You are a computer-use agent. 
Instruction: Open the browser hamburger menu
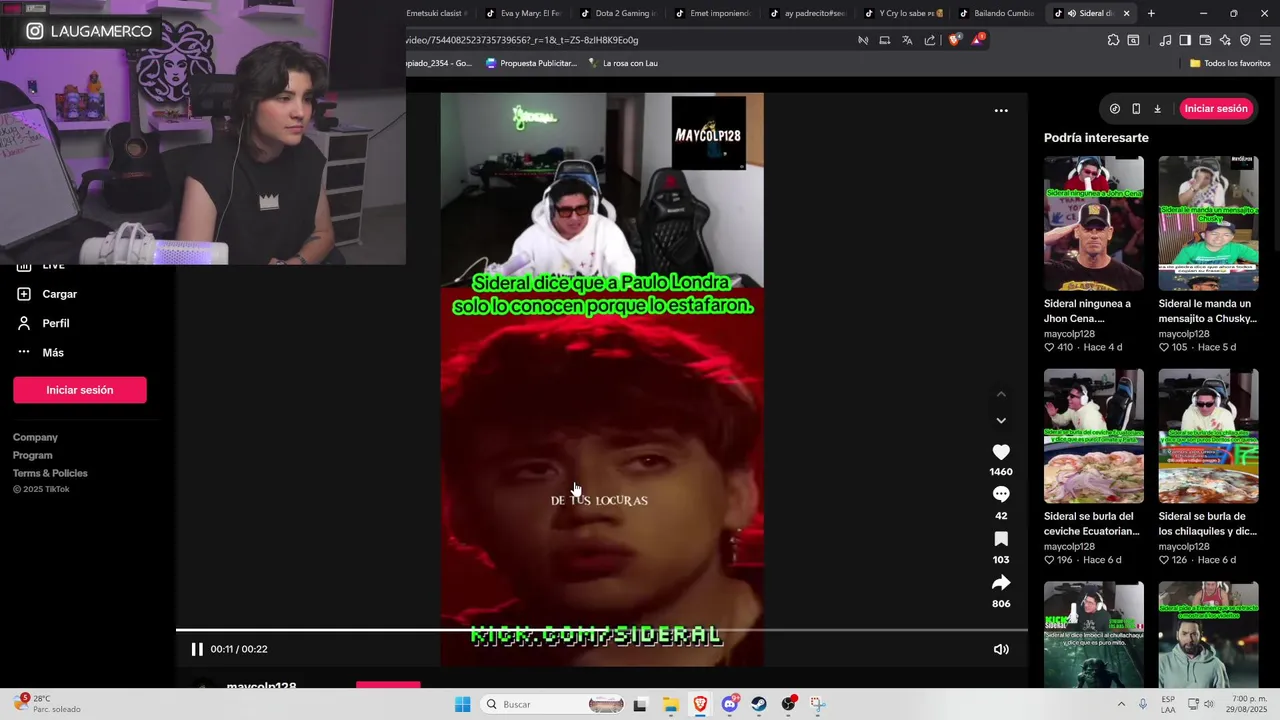pyautogui.click(x=1266, y=40)
